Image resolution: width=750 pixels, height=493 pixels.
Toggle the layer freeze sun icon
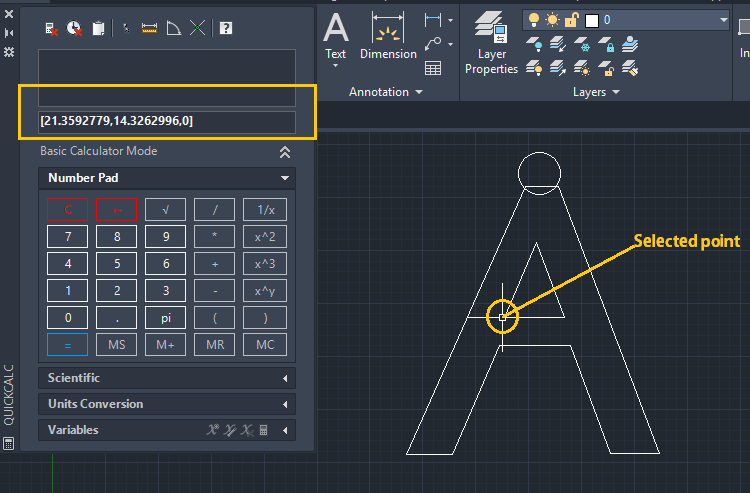click(551, 21)
